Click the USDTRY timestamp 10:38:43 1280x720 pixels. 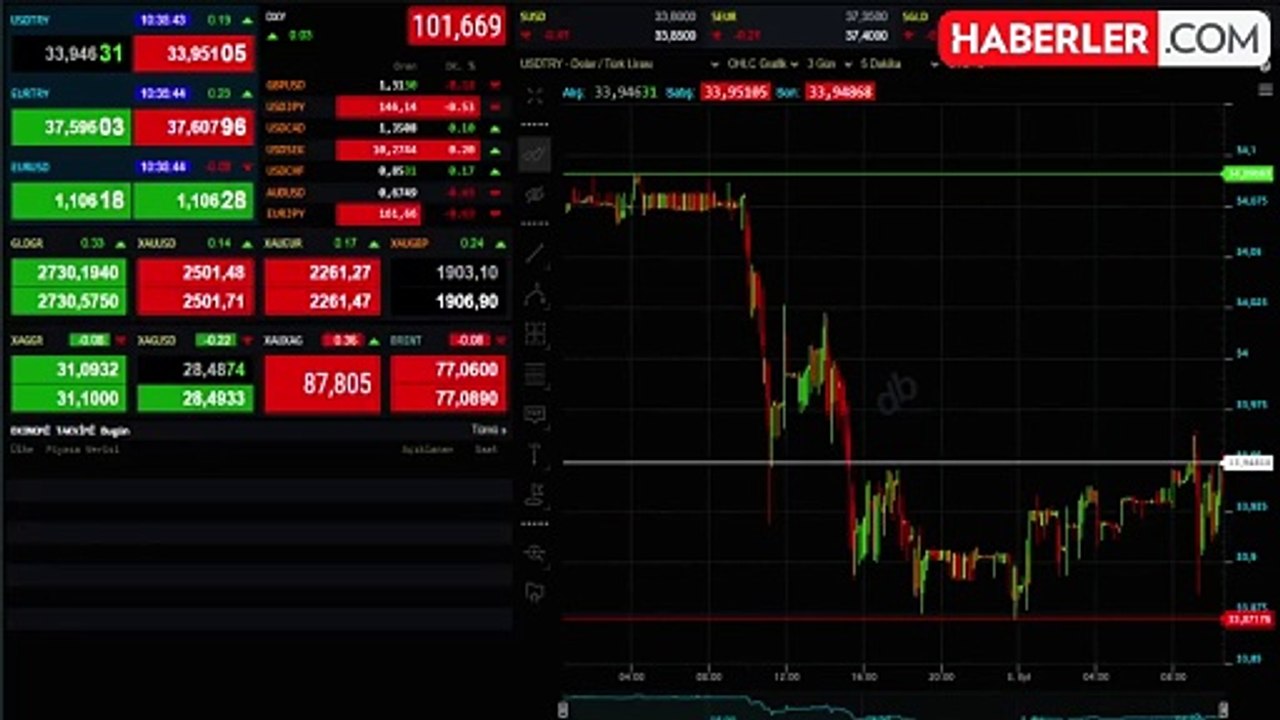click(x=162, y=20)
